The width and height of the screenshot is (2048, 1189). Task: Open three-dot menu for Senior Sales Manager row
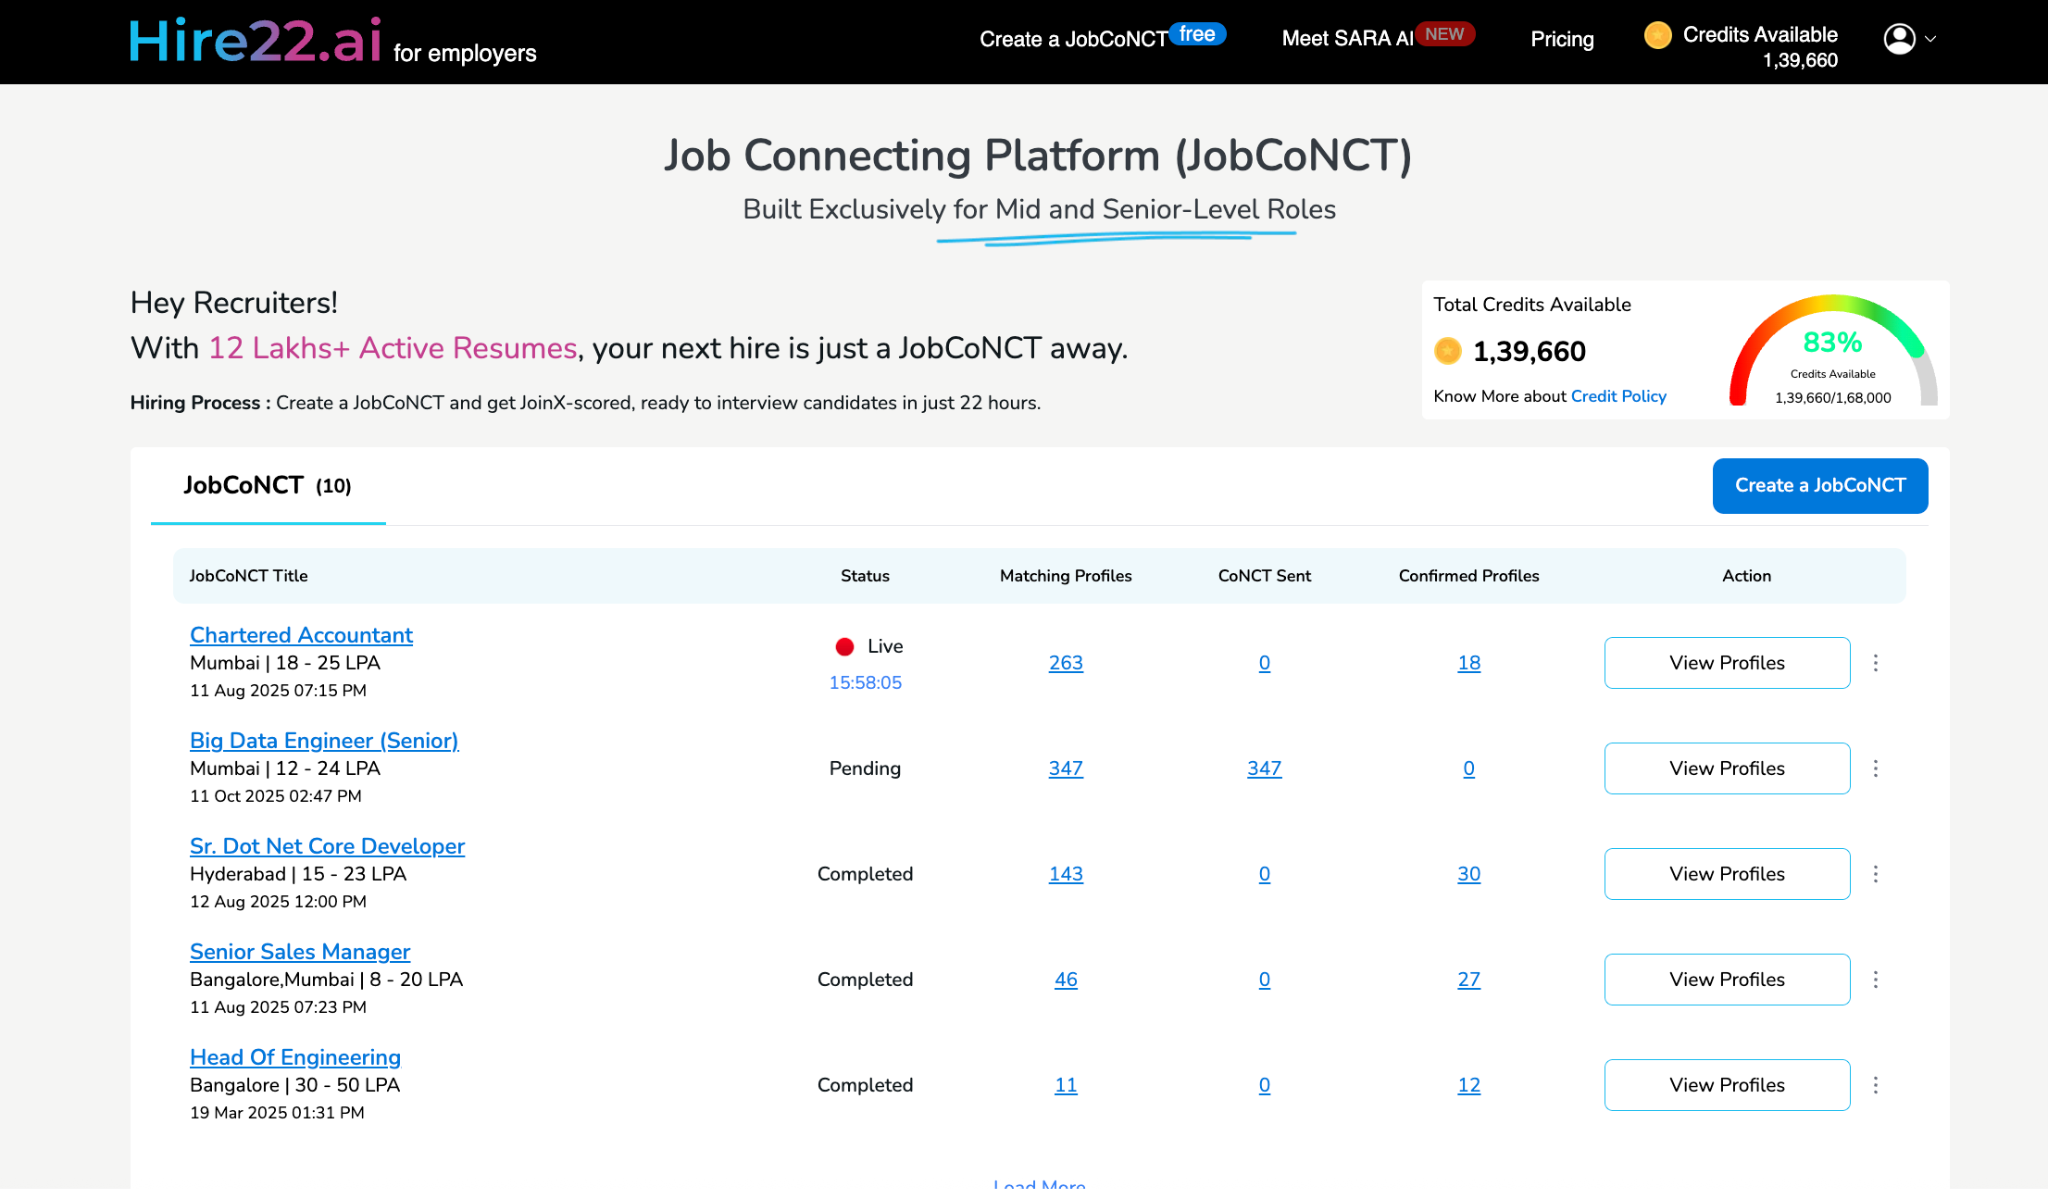pos(1876,979)
